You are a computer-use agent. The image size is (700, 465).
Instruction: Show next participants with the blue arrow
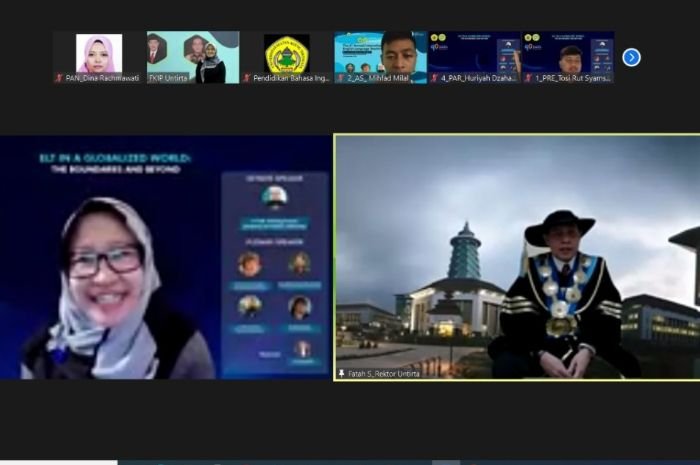click(x=631, y=57)
